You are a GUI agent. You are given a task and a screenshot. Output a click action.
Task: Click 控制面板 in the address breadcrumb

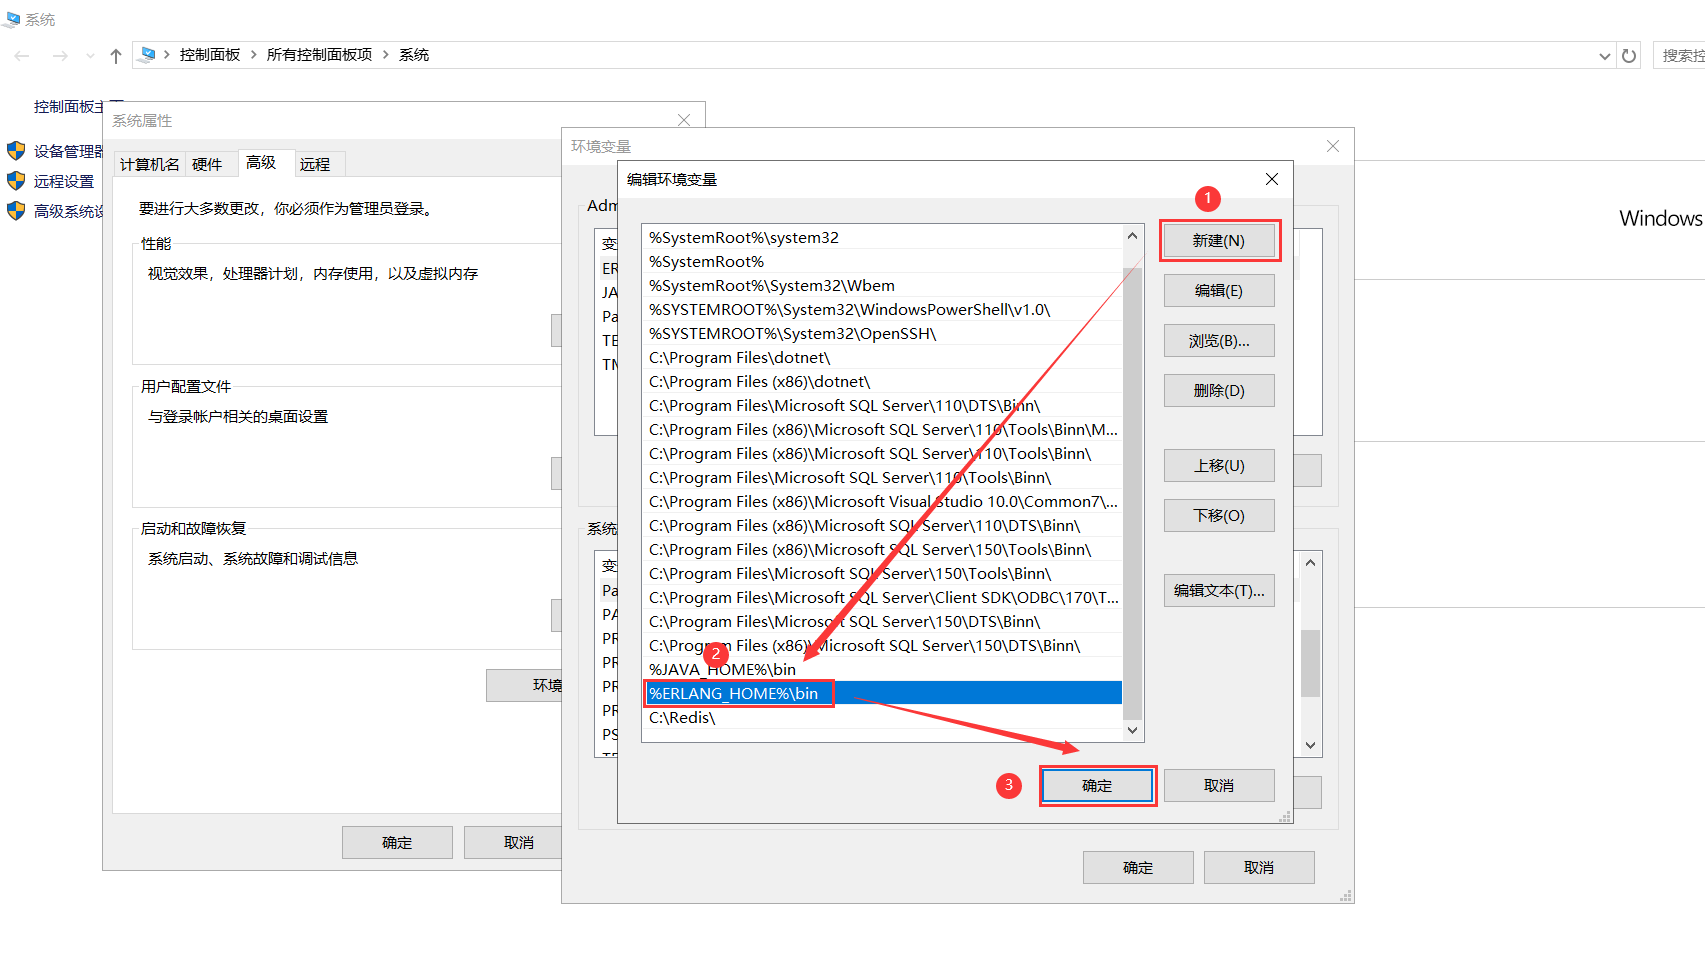point(210,55)
